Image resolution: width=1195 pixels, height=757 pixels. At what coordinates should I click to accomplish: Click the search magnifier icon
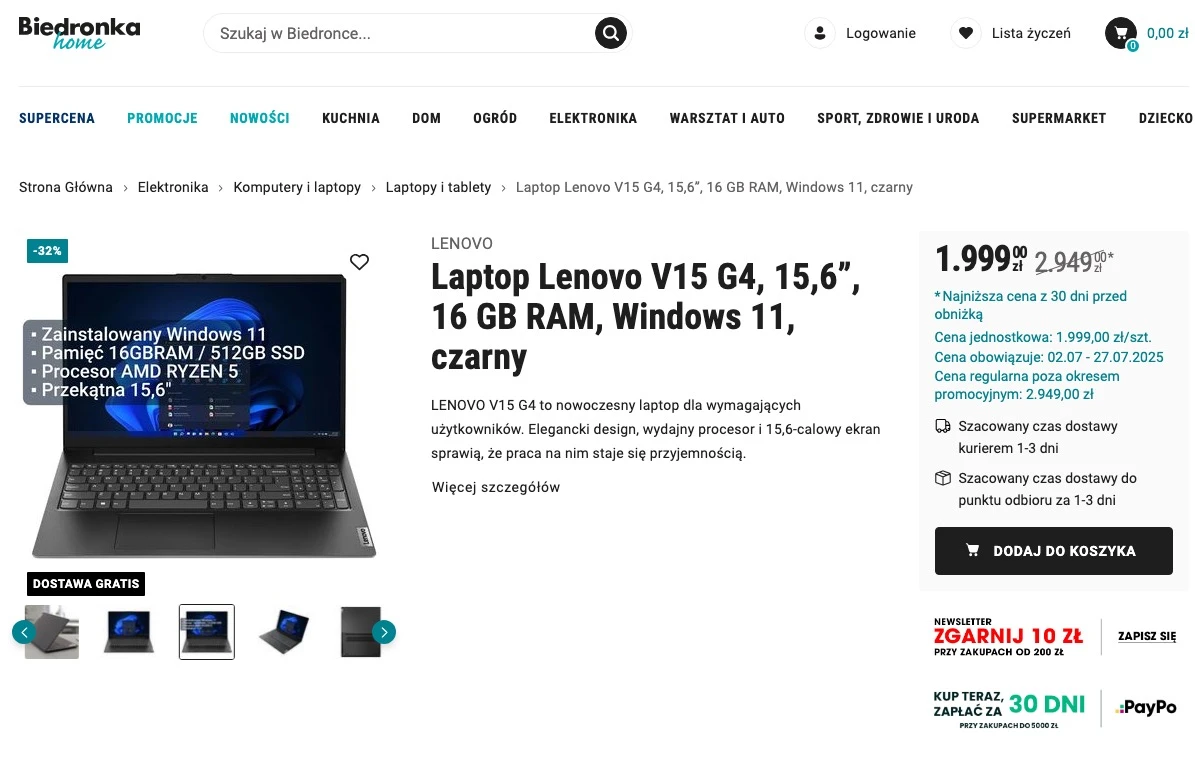(610, 33)
